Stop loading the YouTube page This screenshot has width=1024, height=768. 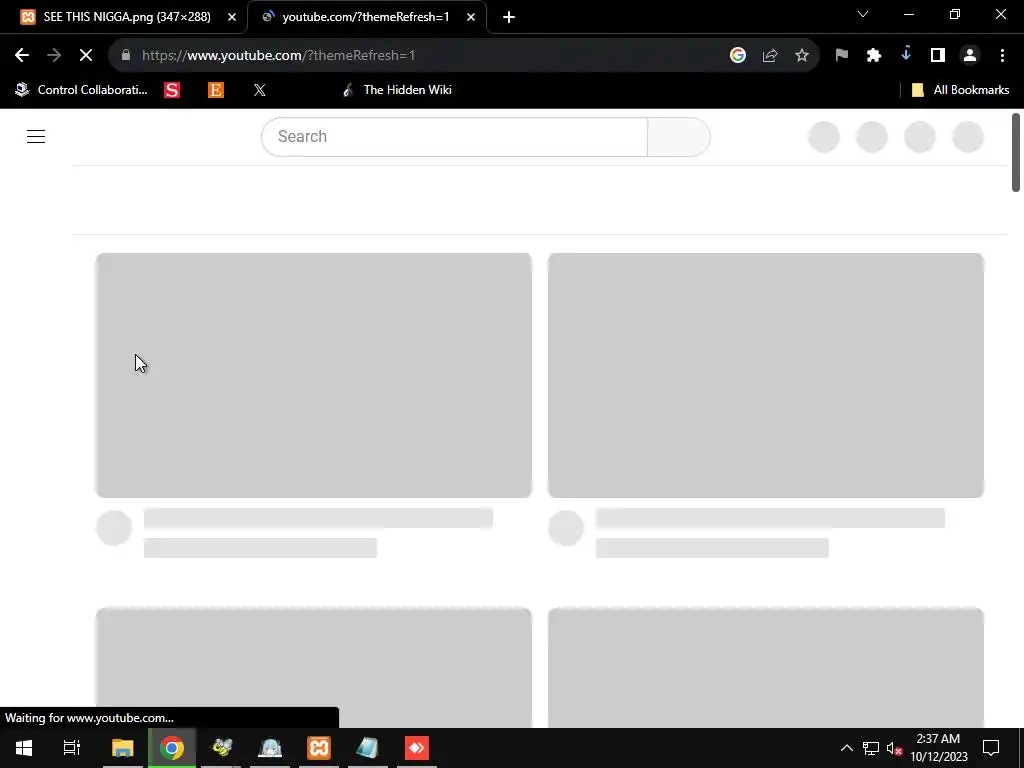[x=86, y=56]
